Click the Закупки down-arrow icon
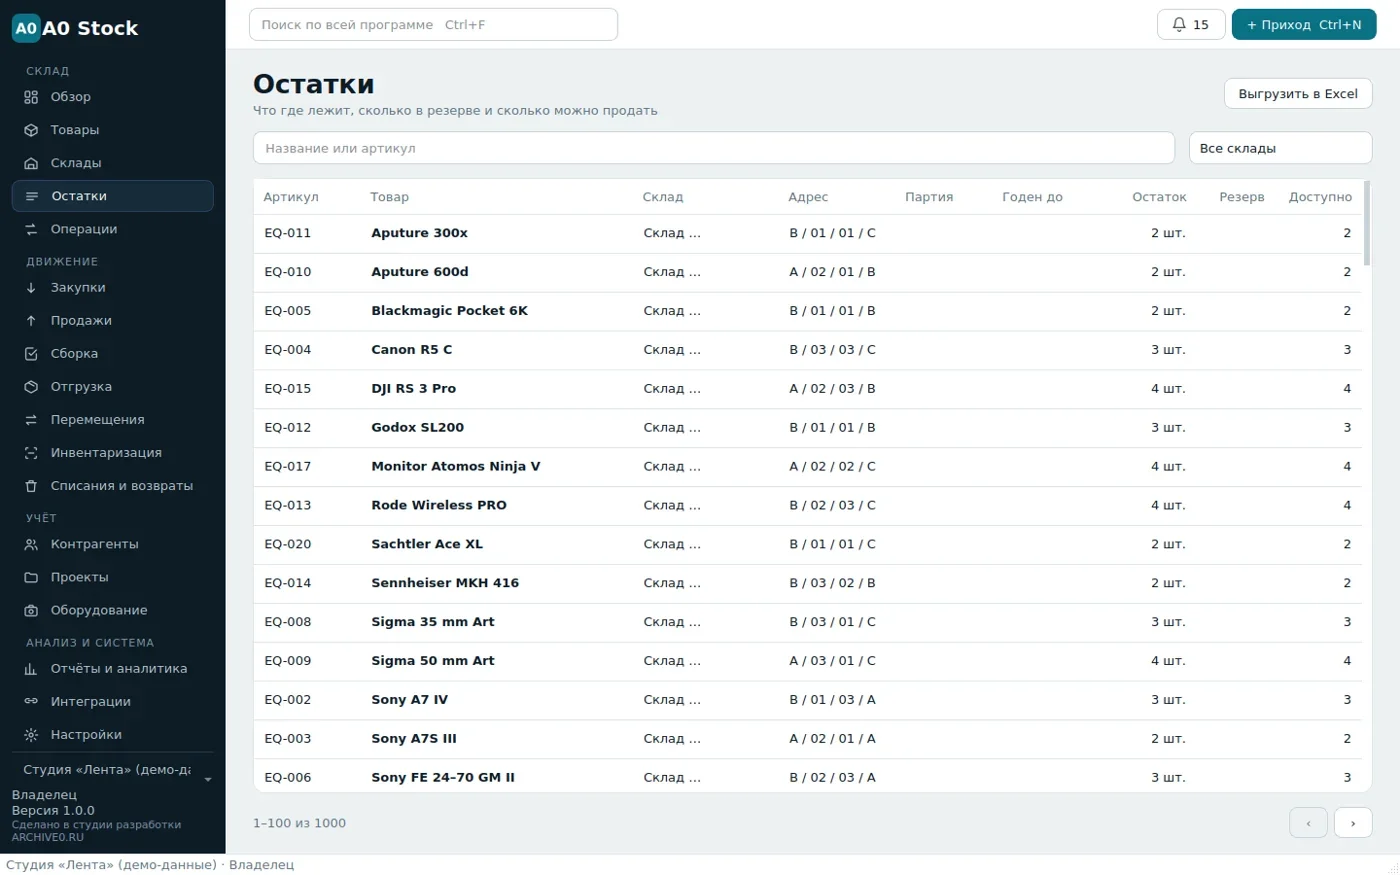 (31, 288)
